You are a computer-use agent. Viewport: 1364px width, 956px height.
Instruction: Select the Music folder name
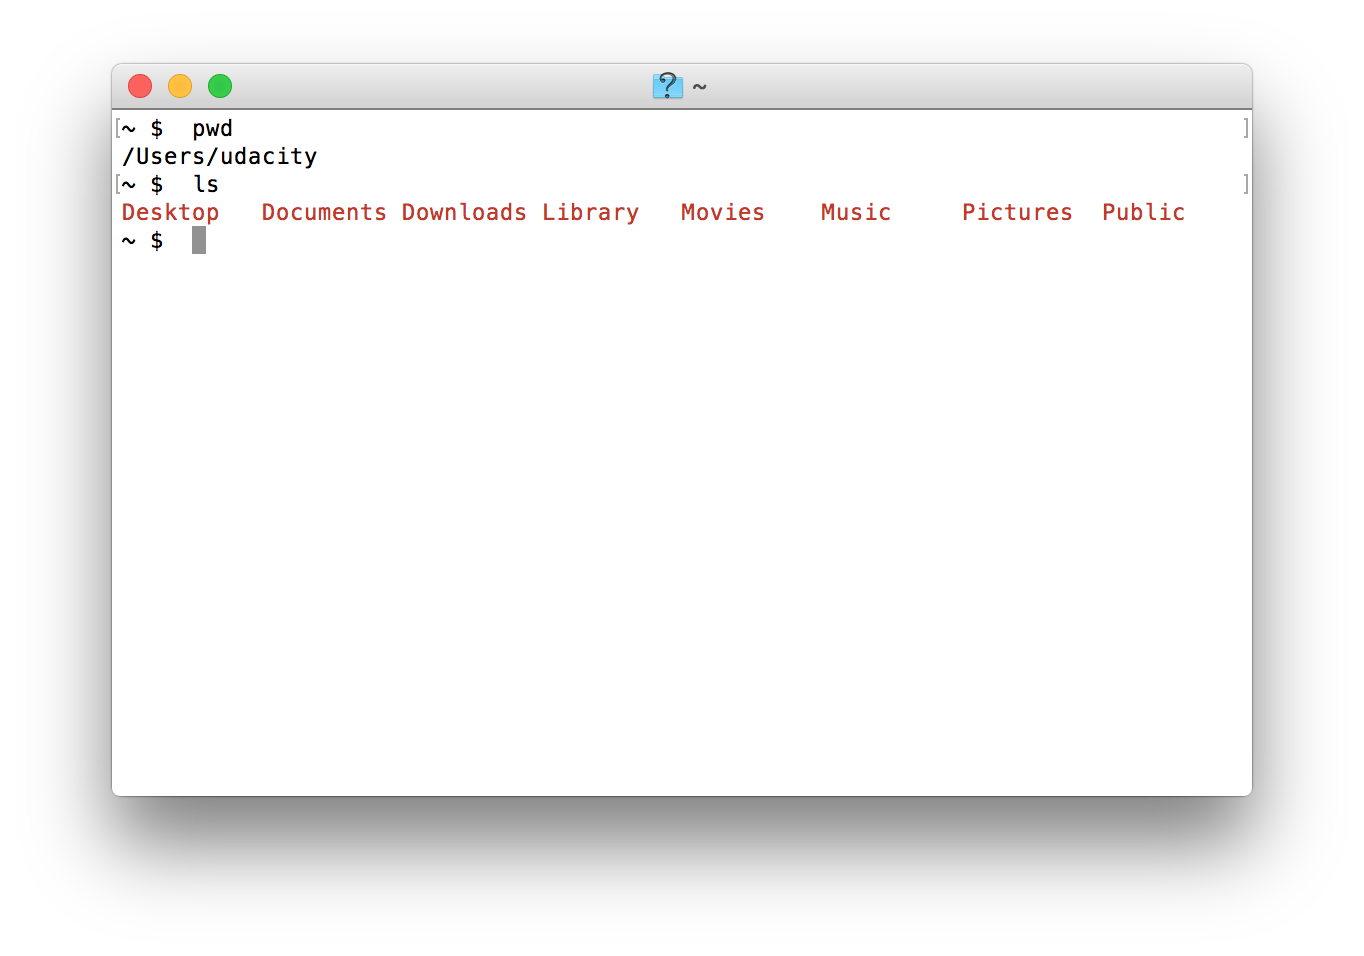coord(855,212)
